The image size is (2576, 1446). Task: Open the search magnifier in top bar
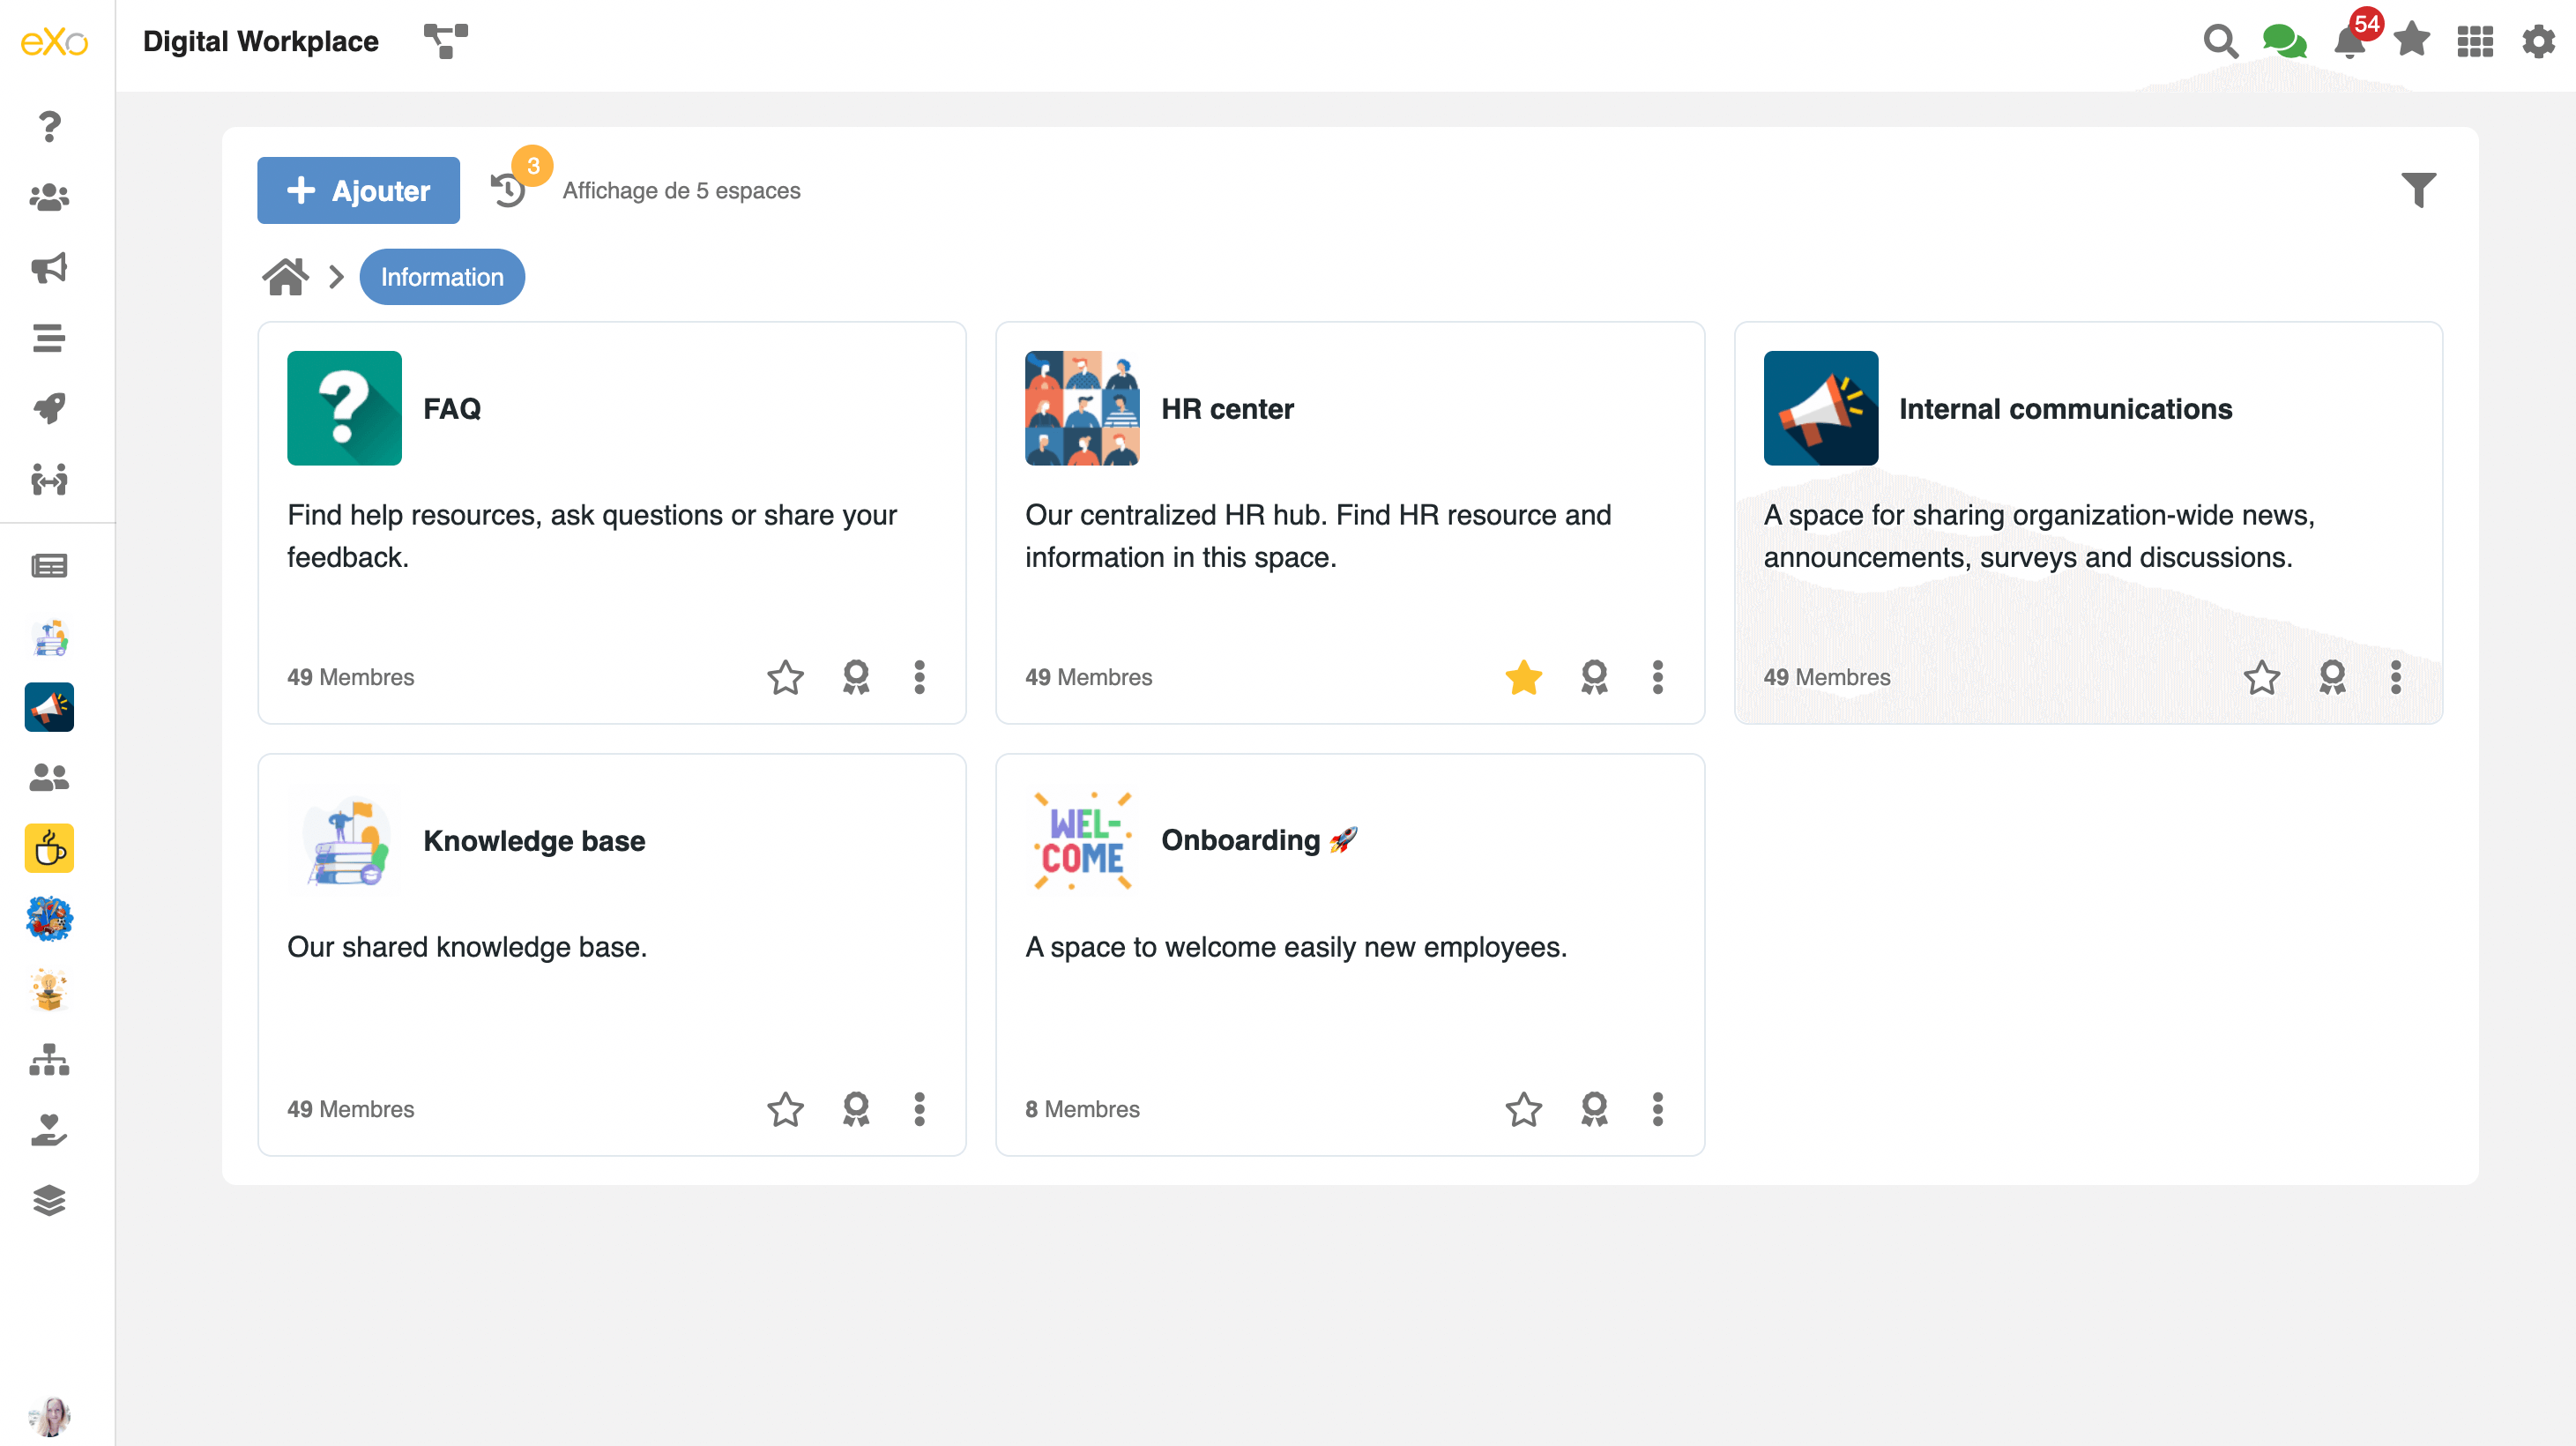[x=2220, y=41]
